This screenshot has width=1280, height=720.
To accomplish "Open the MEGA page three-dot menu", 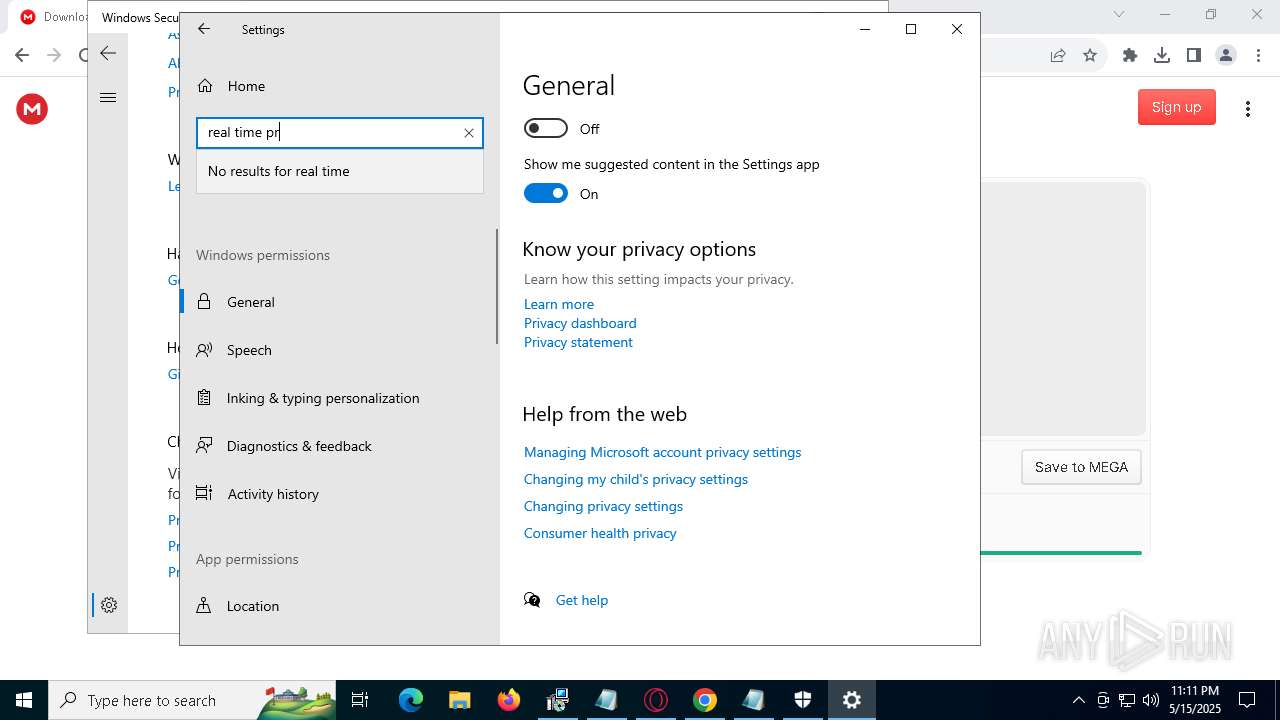I will [1247, 108].
